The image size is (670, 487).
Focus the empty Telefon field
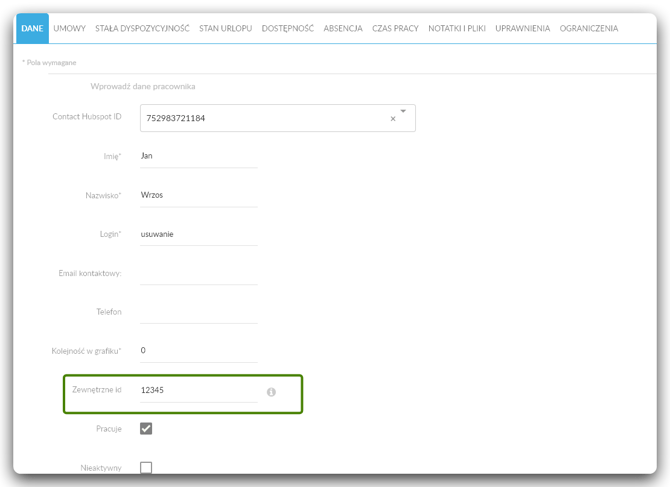point(199,312)
